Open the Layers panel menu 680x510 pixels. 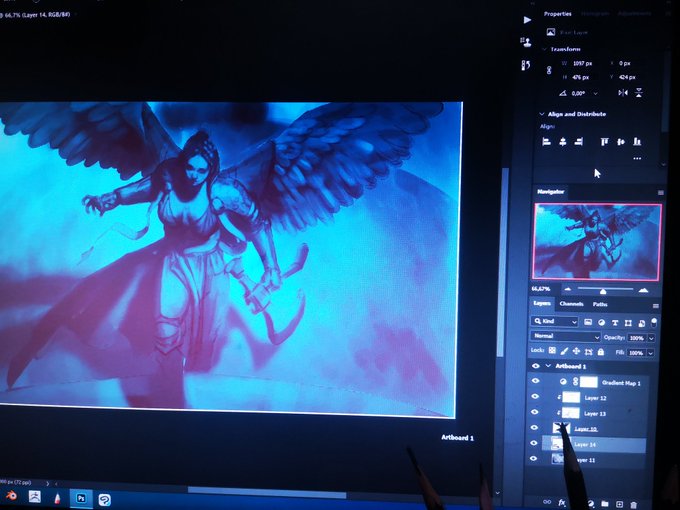pos(655,306)
